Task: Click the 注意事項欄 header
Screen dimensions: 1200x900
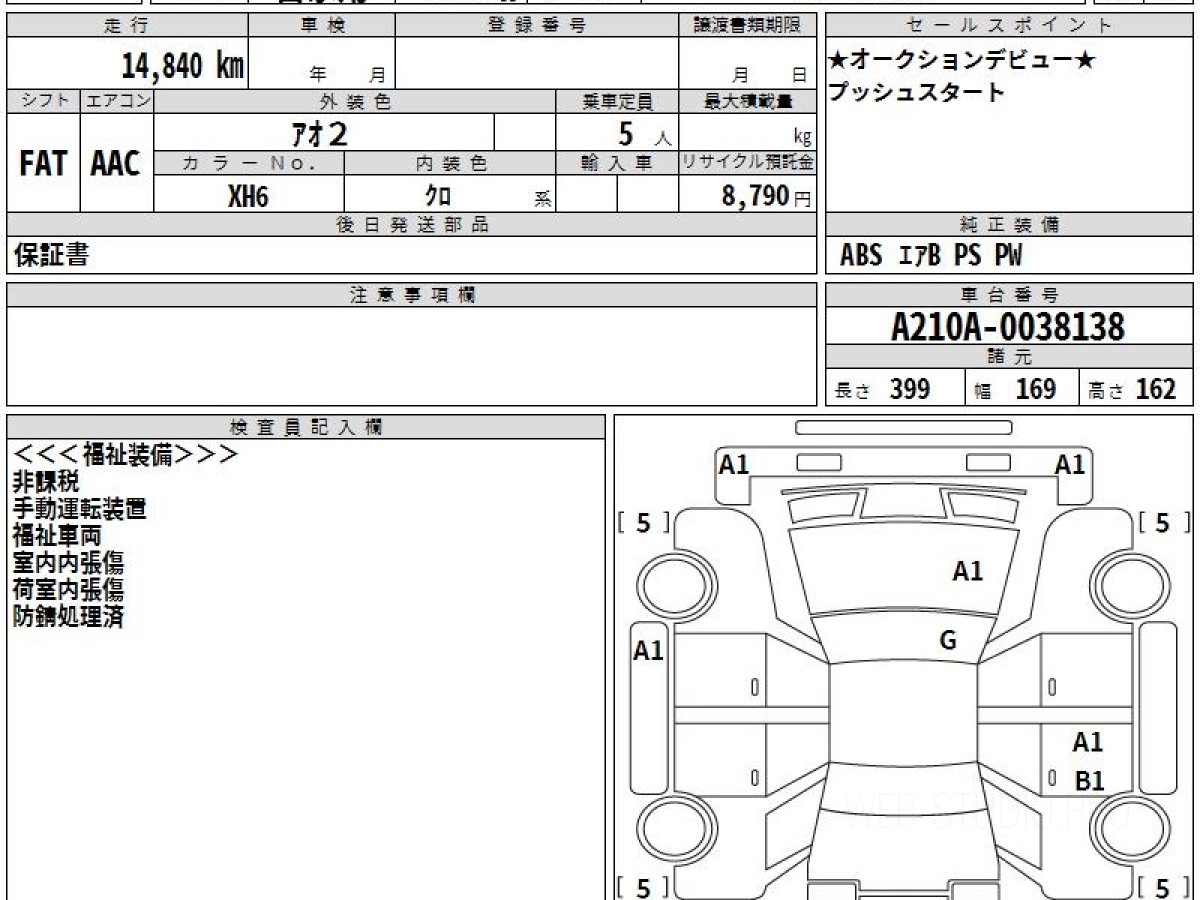Action: click(x=411, y=295)
